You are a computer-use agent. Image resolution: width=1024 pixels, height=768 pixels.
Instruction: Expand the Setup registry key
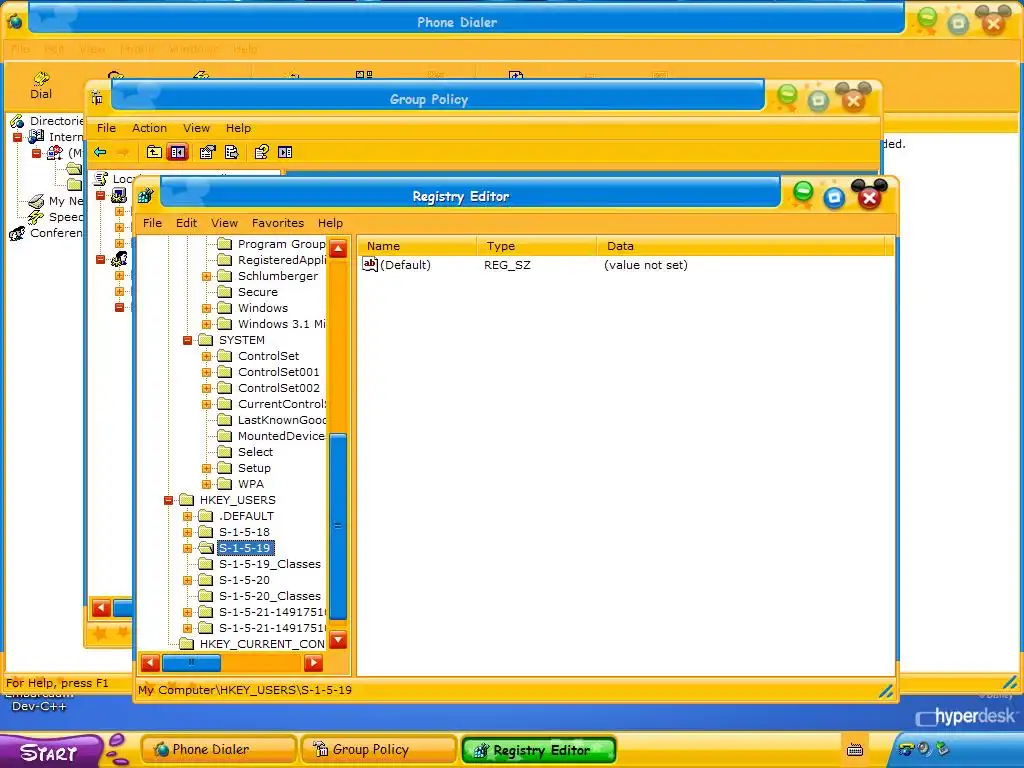206,468
